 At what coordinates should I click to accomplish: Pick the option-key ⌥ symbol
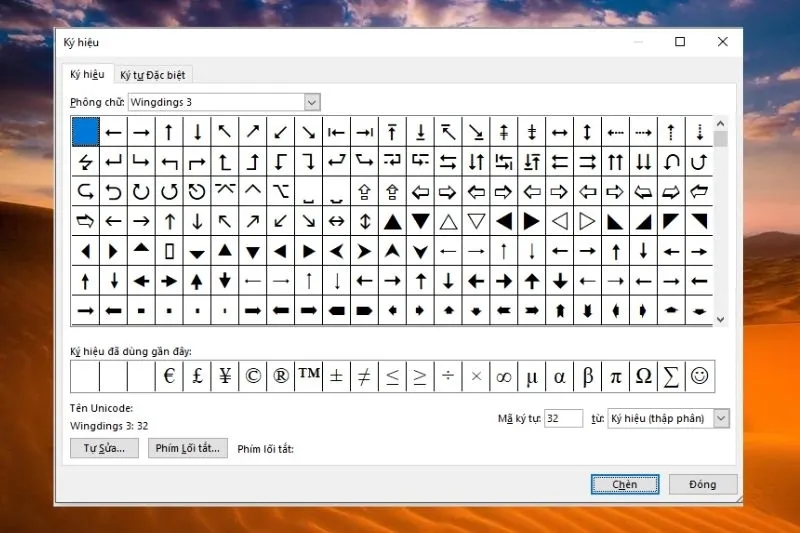pos(281,192)
